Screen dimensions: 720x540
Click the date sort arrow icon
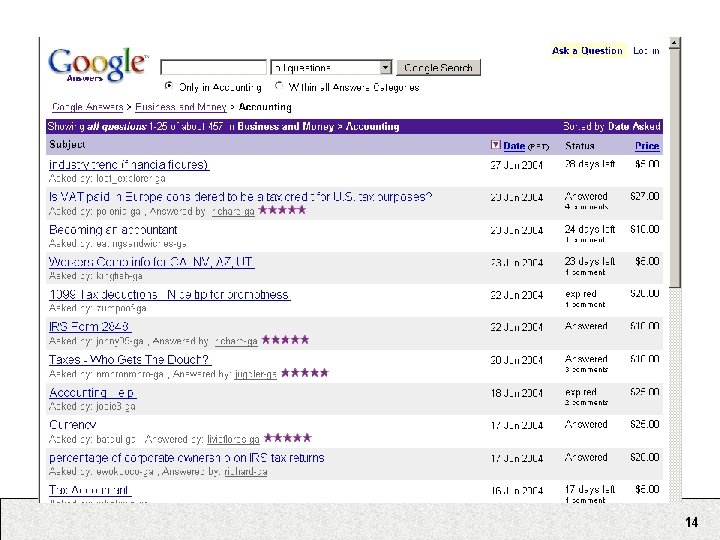click(x=495, y=145)
